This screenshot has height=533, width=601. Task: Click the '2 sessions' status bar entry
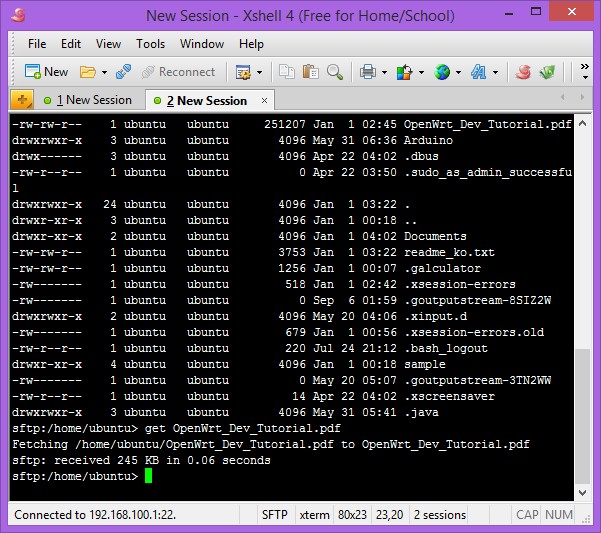440,515
